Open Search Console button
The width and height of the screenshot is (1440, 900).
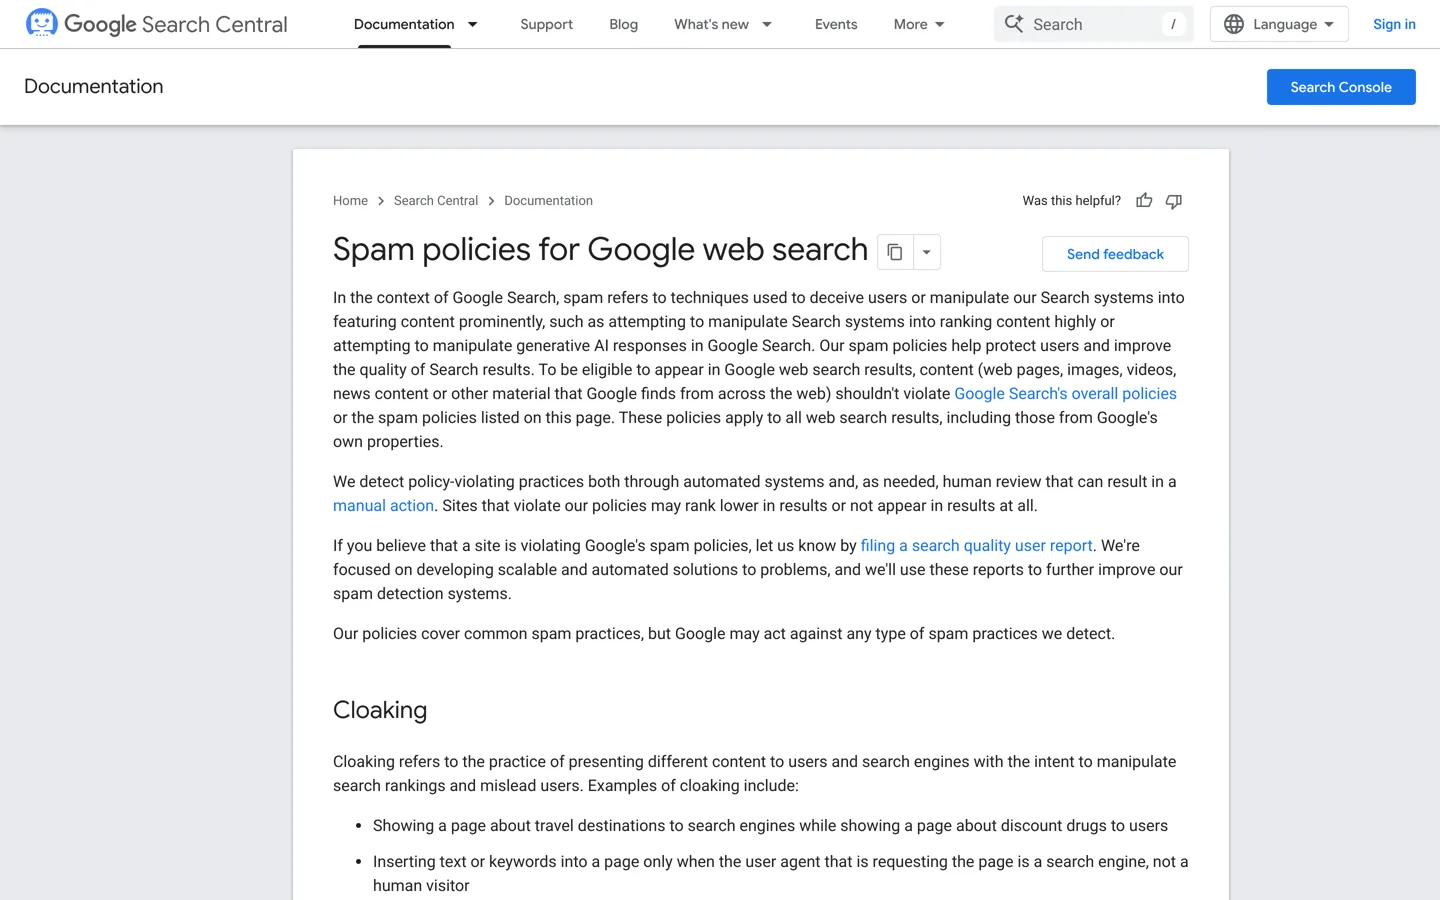pyautogui.click(x=1341, y=87)
